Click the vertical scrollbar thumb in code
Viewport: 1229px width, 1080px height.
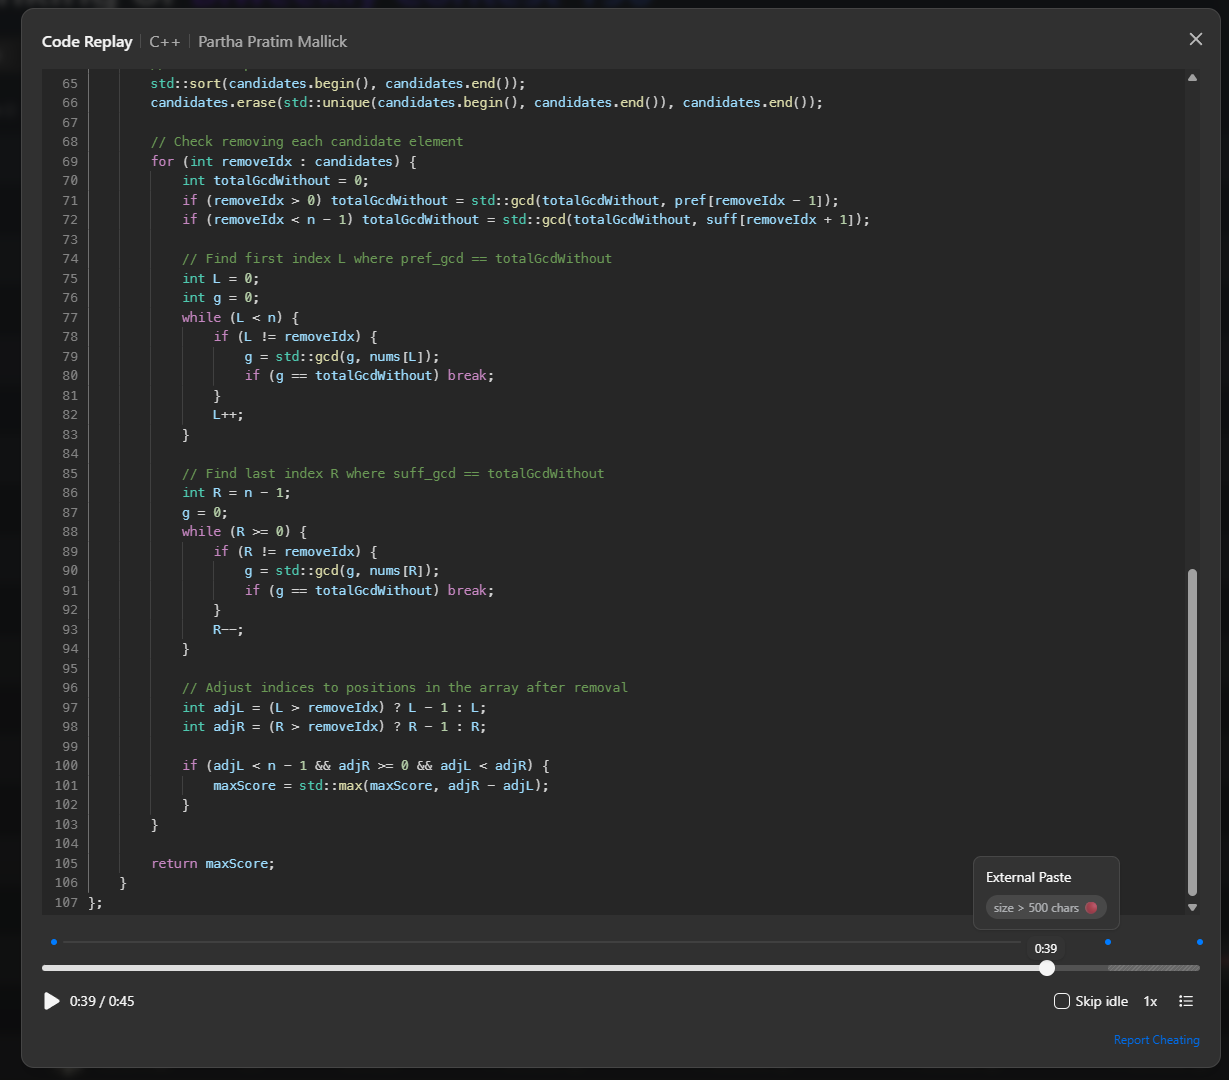click(x=1191, y=733)
